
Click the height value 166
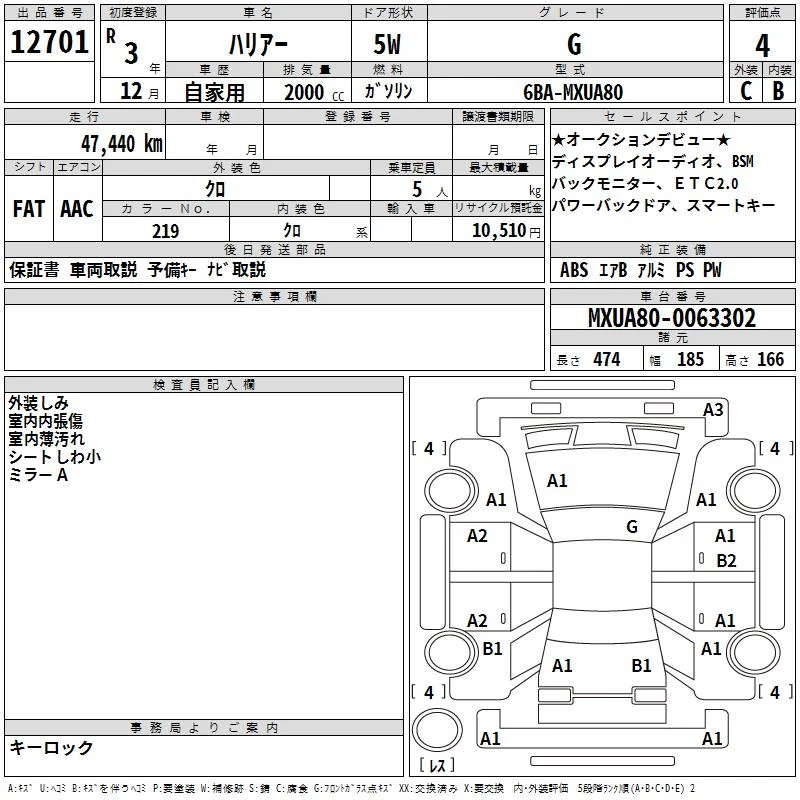pyautogui.click(x=770, y=359)
